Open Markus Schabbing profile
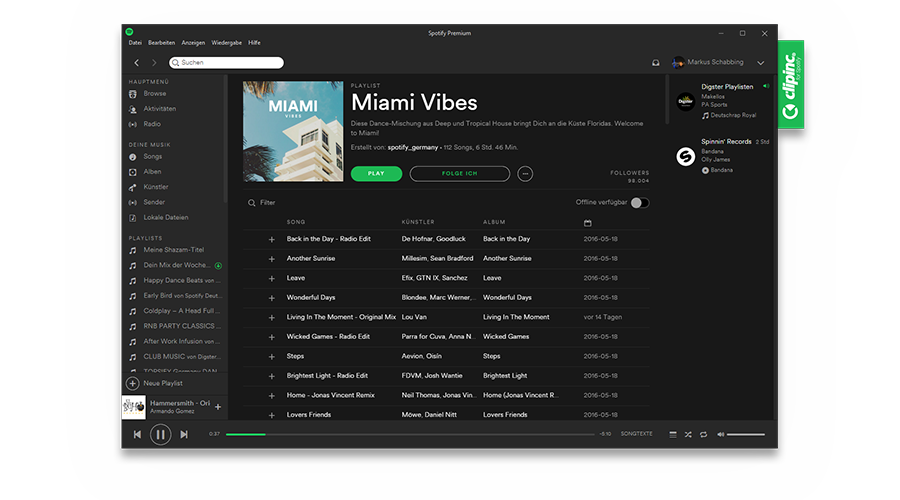Viewport: 900px width, 500px height. point(715,62)
